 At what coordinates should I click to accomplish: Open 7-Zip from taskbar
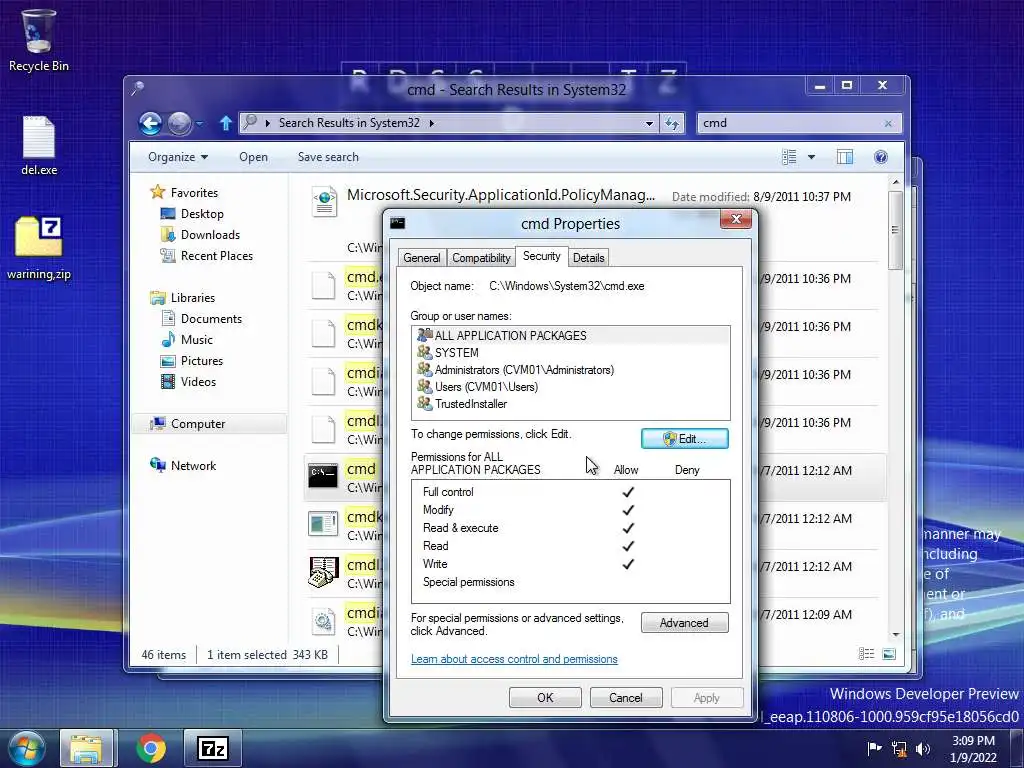point(213,748)
